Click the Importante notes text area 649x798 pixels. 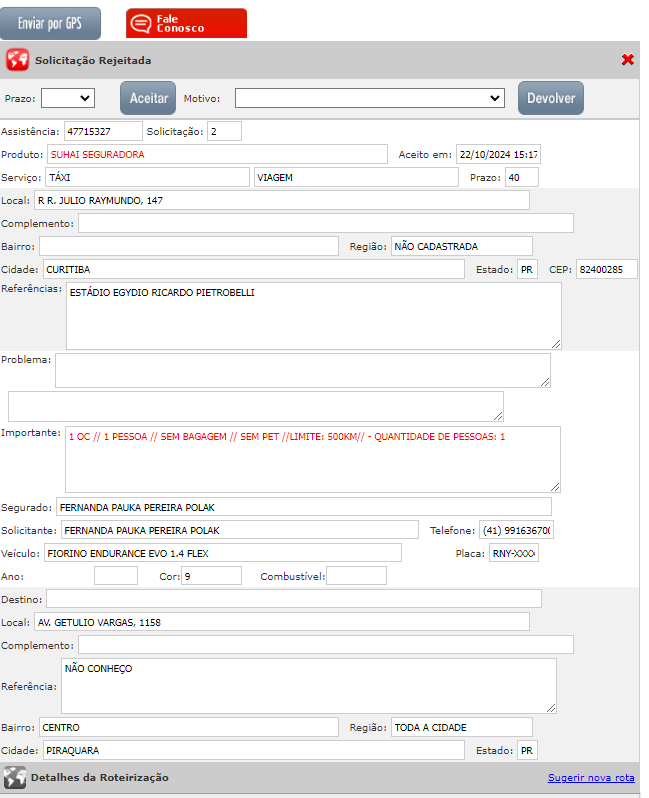coord(313,459)
